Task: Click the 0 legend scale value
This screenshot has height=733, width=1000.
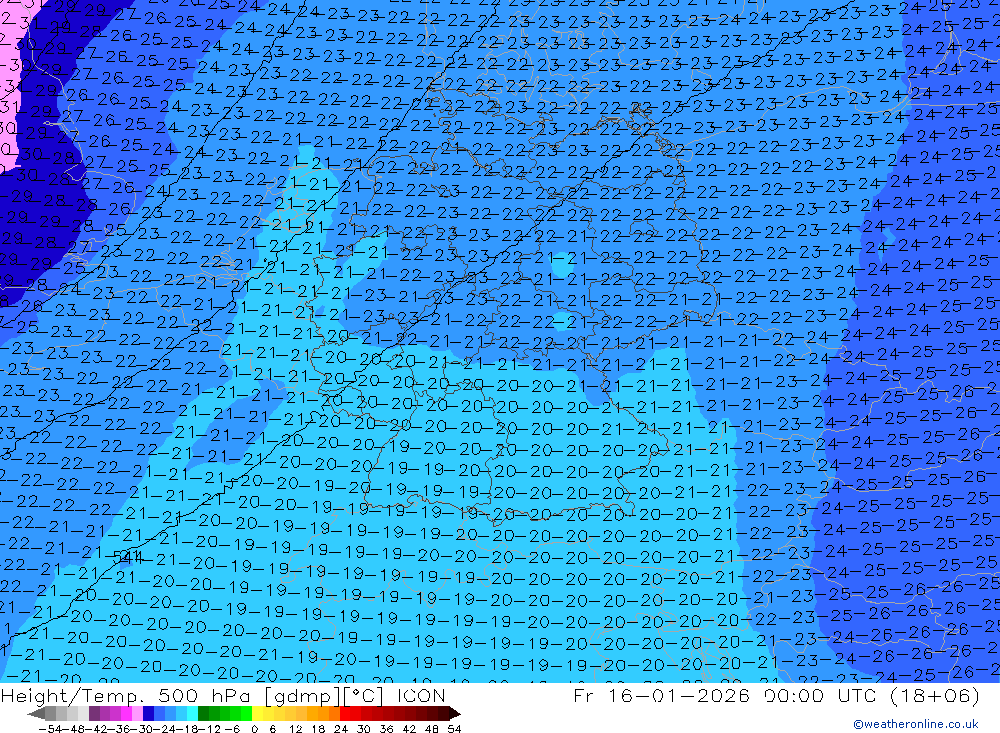Action: coord(254,729)
